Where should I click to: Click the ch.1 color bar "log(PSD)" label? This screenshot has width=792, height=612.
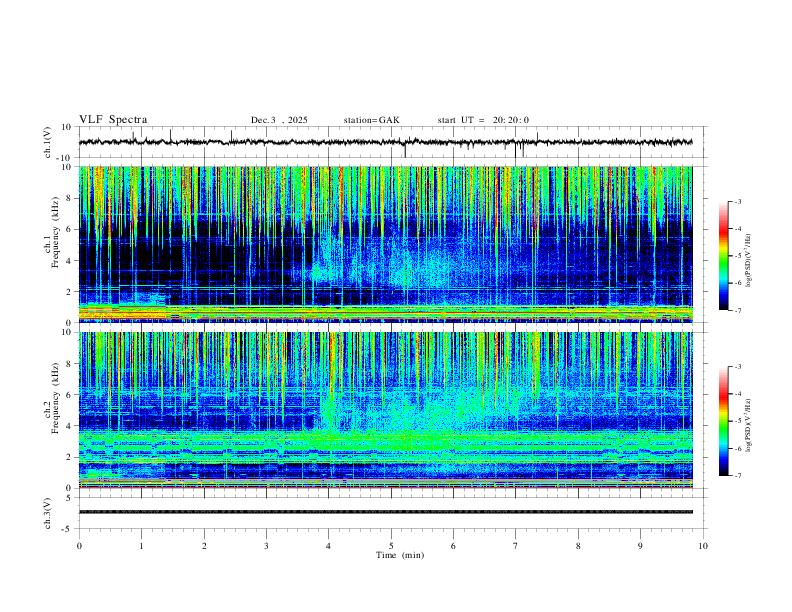(x=749, y=261)
